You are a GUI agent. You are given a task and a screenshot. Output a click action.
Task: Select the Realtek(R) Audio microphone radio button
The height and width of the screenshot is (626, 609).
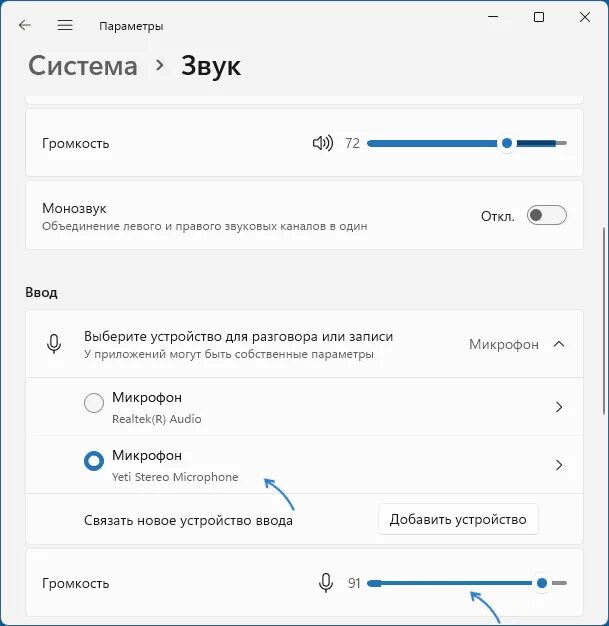point(94,402)
